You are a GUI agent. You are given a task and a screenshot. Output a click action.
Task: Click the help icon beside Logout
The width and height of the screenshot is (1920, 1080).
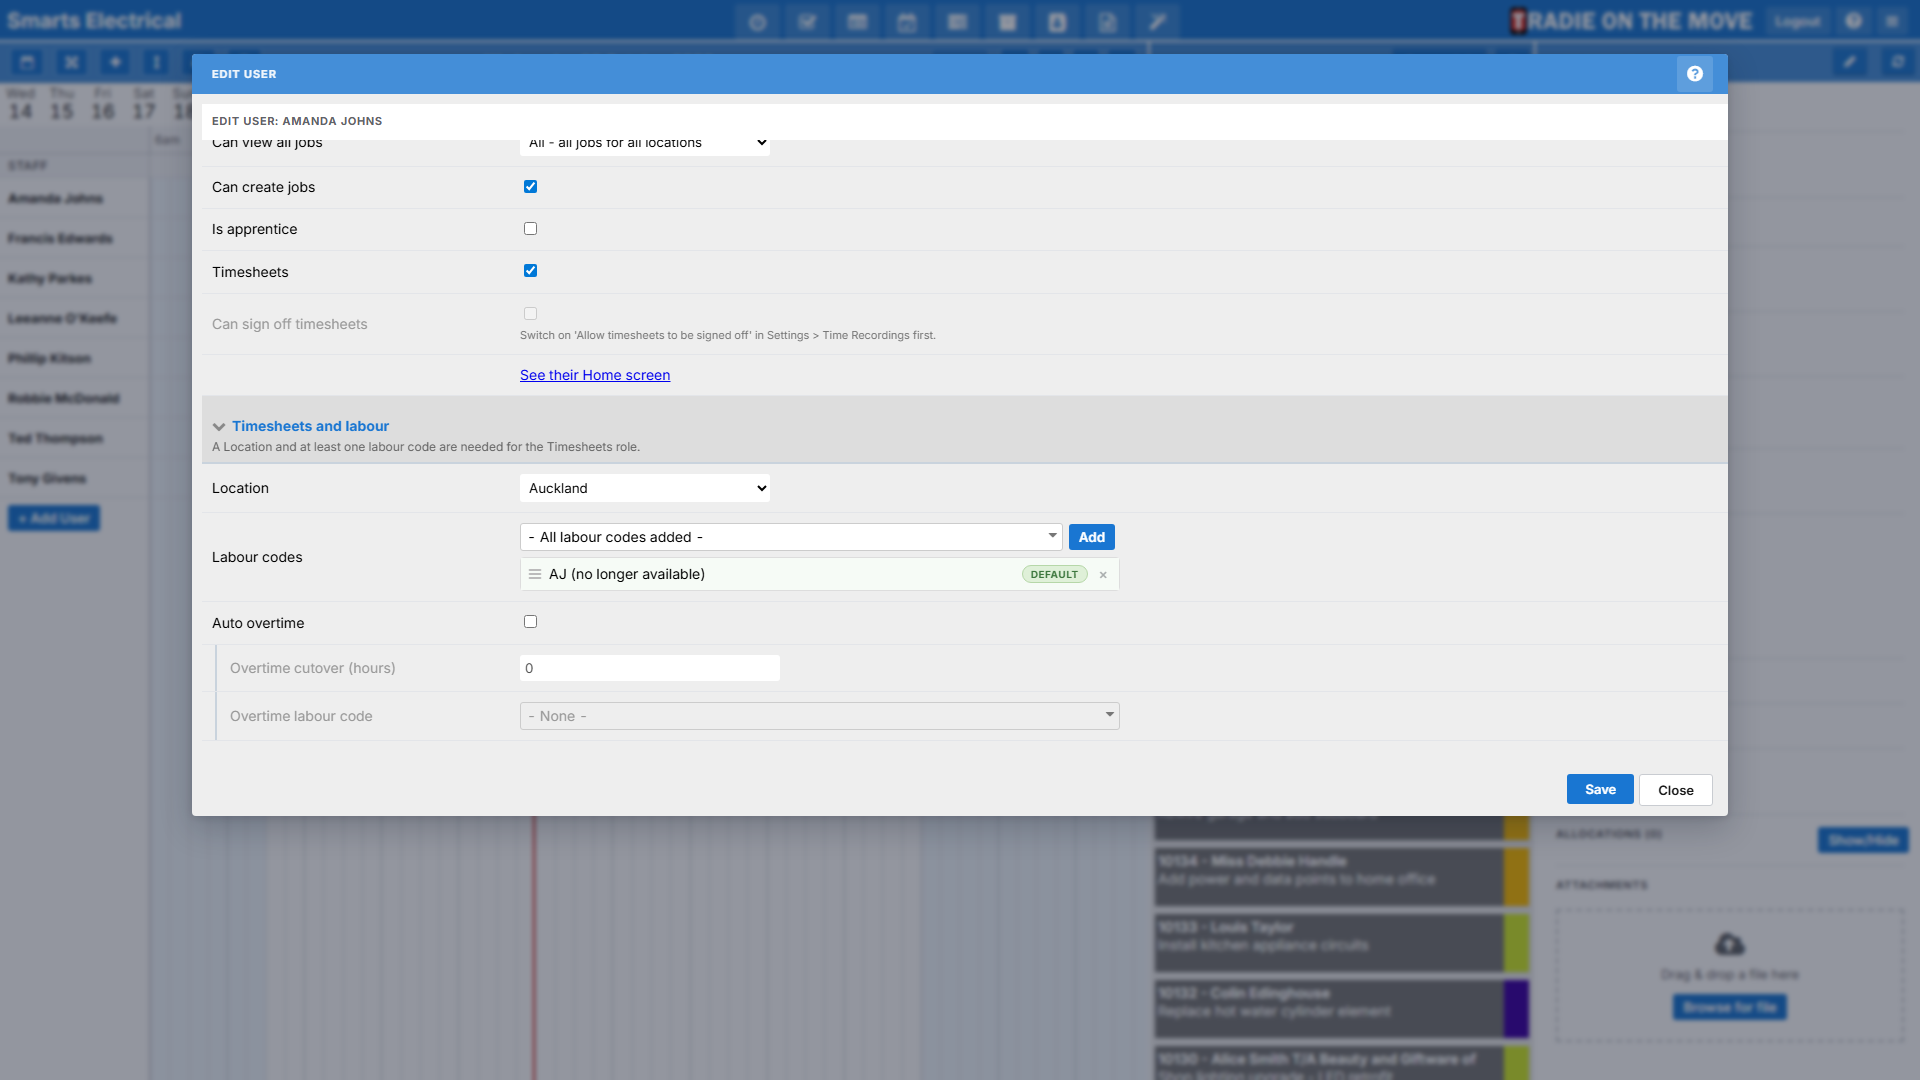point(1853,21)
